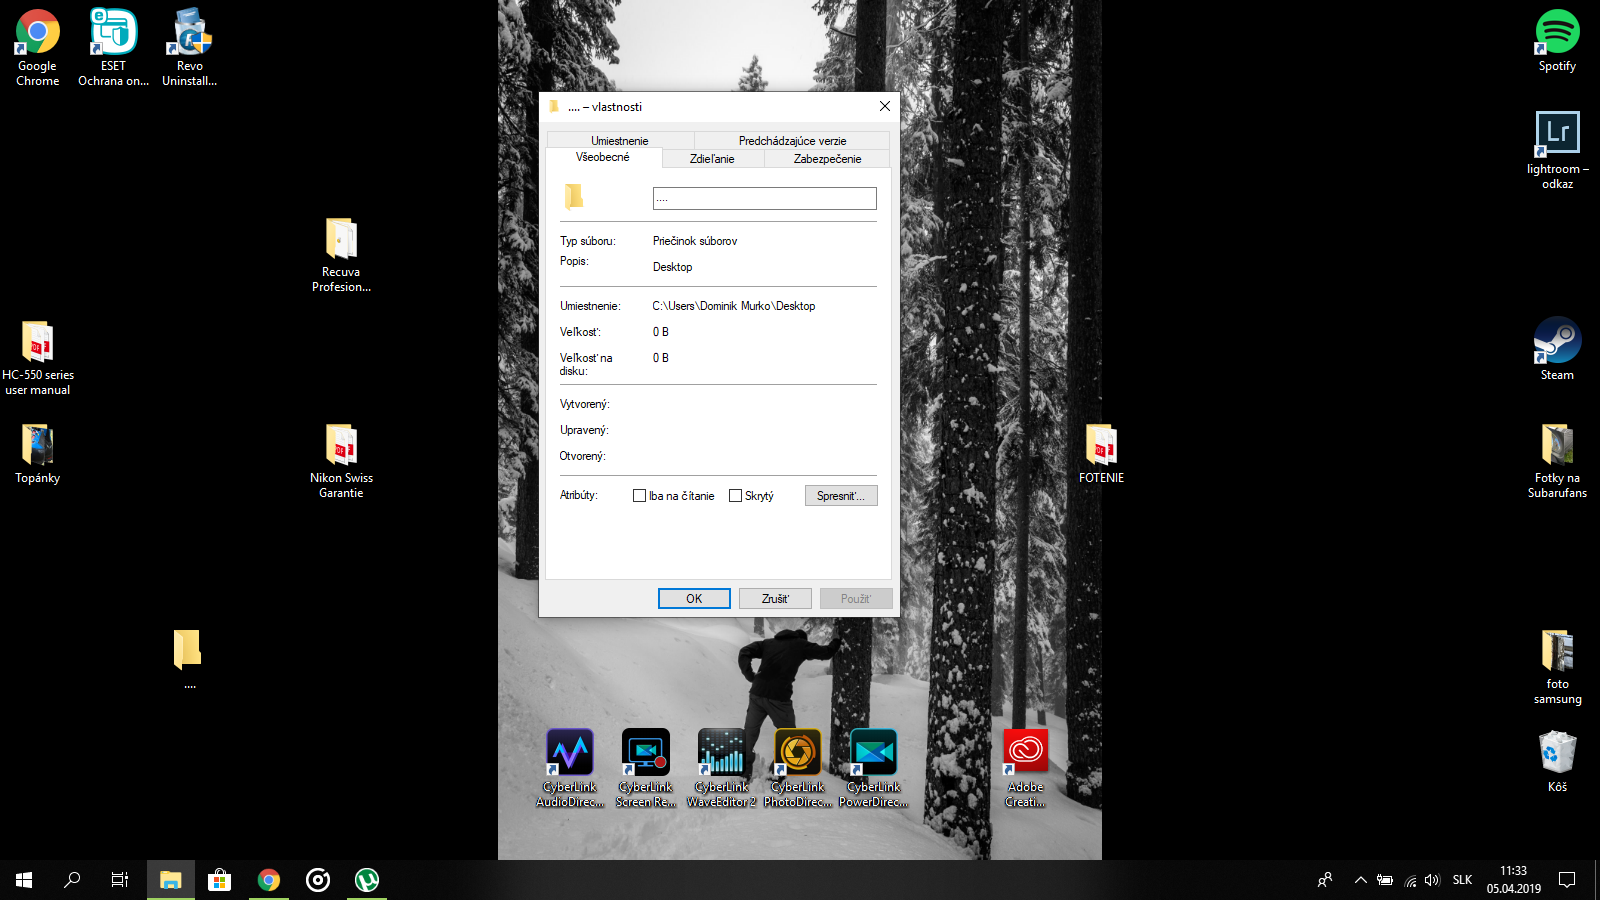
Task: Go to the Predchádzajúce verzie tab
Action: [x=792, y=141]
